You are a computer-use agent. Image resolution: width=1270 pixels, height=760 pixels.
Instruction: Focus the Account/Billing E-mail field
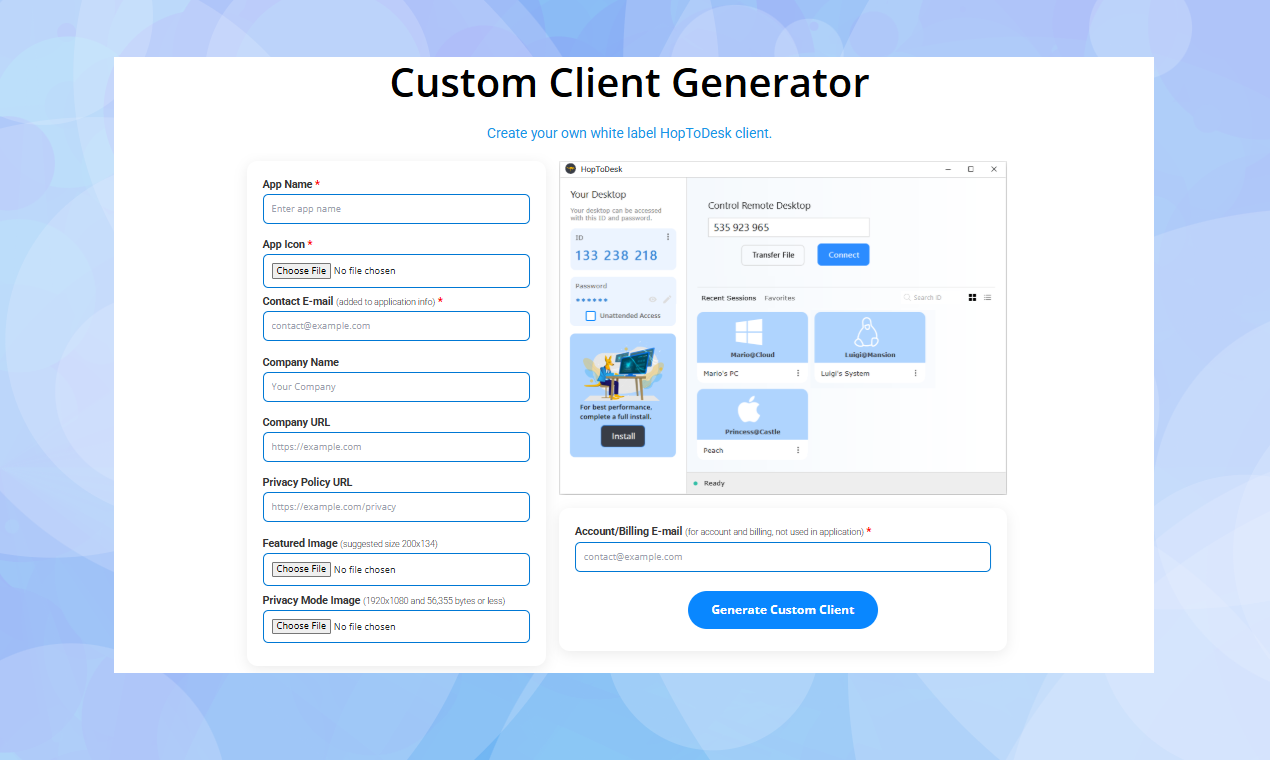(x=783, y=557)
